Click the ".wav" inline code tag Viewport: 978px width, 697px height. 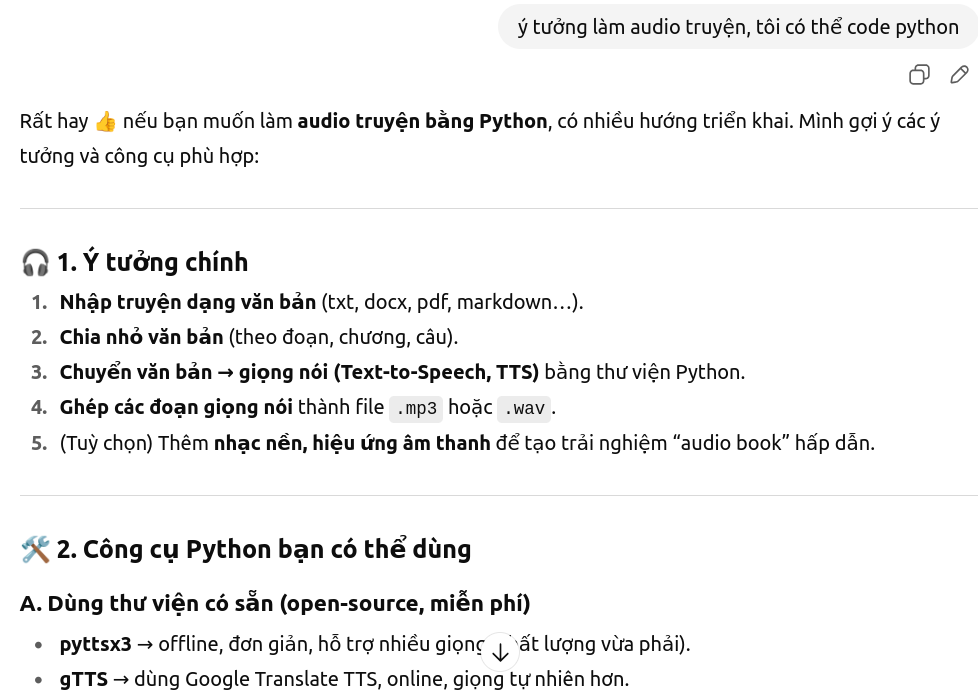point(523,408)
